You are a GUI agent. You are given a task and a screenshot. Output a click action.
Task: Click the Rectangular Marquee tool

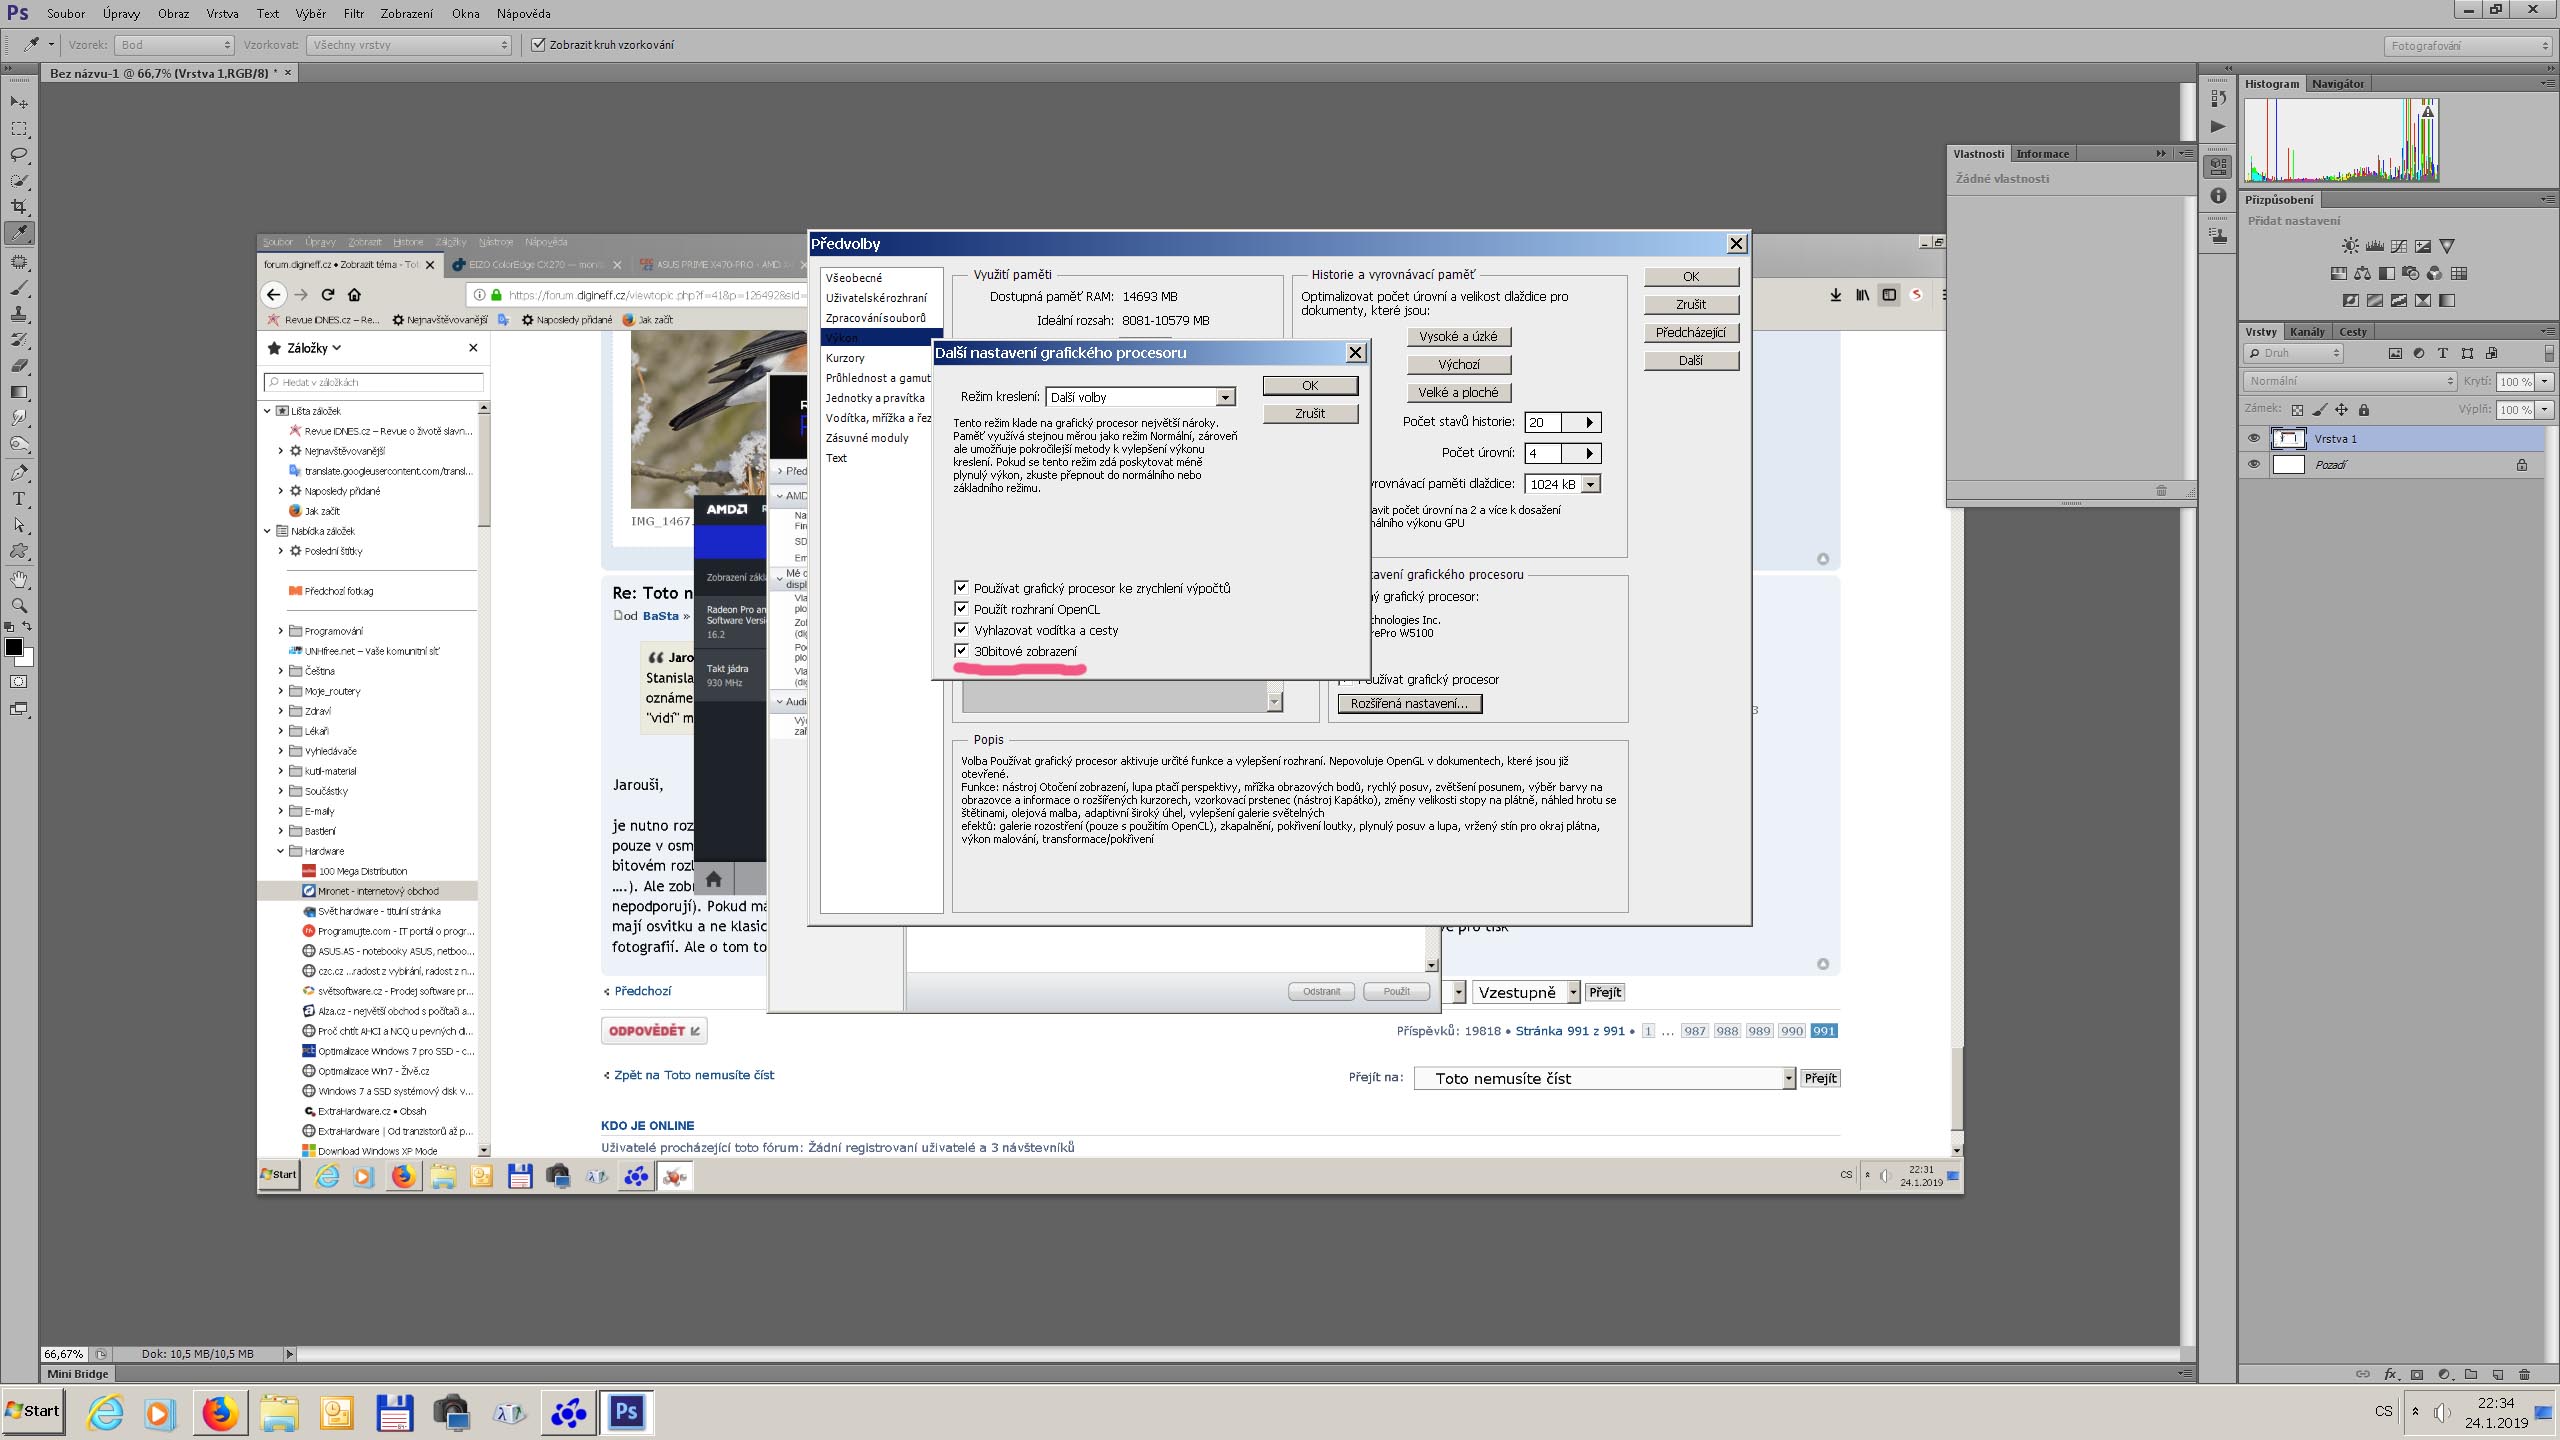(19, 129)
